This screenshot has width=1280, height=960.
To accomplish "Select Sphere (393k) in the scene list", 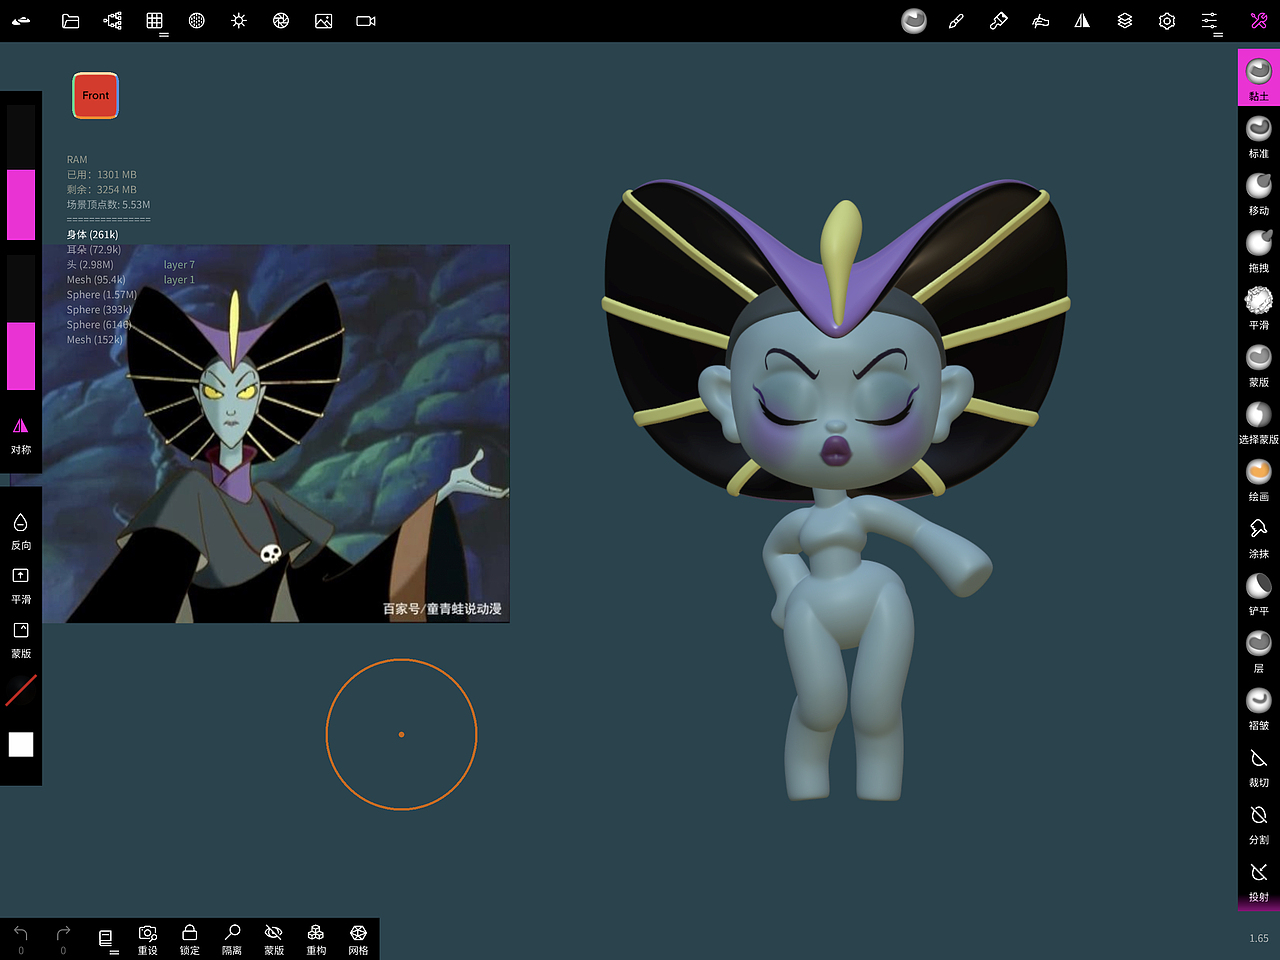I will tap(99, 310).
